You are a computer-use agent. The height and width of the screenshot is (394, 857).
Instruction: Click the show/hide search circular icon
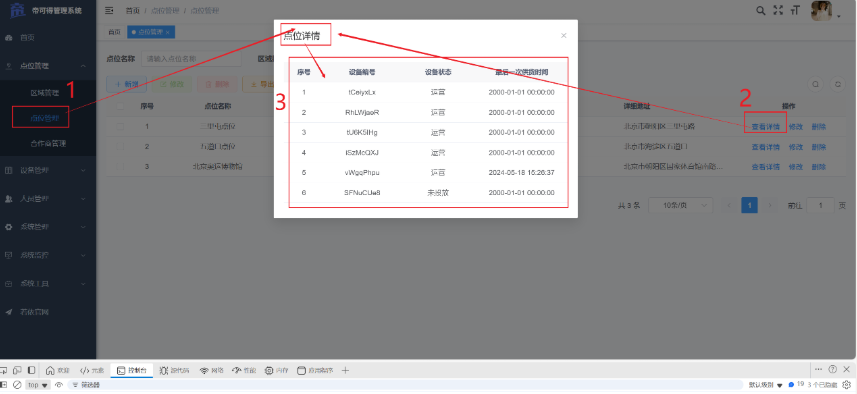815,84
